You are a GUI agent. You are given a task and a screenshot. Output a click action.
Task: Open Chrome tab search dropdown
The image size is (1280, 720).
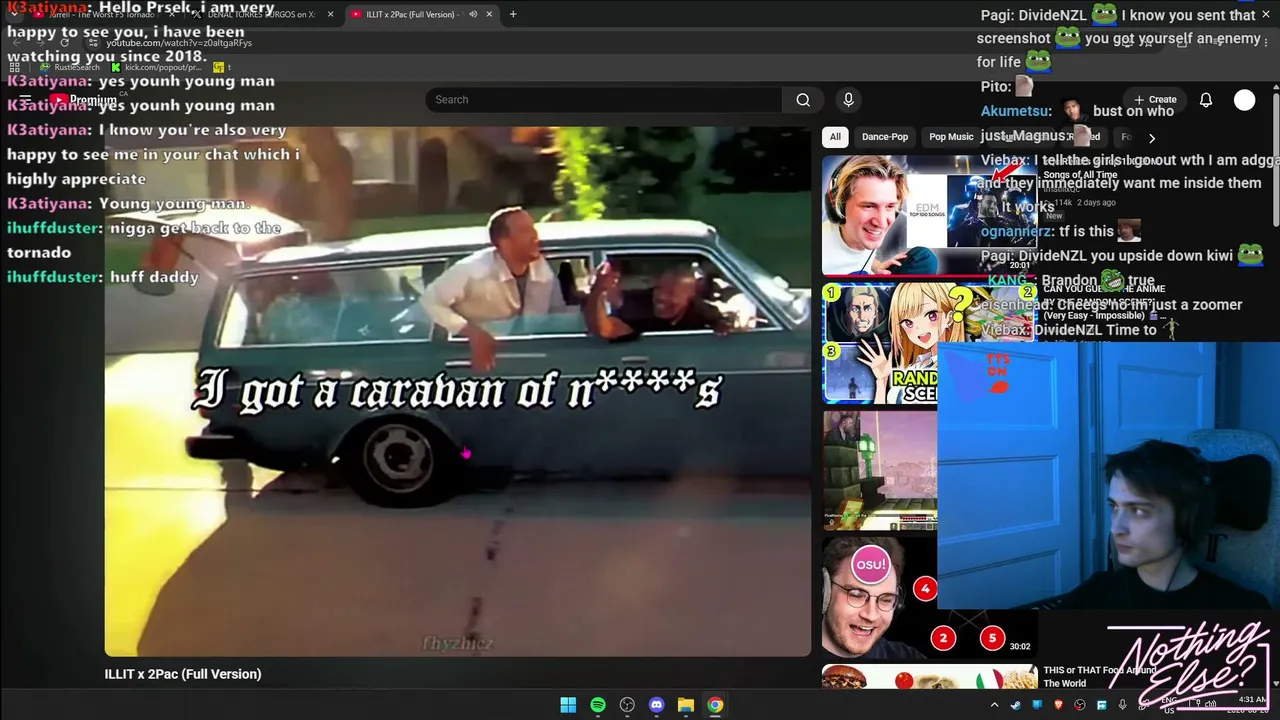[14, 14]
